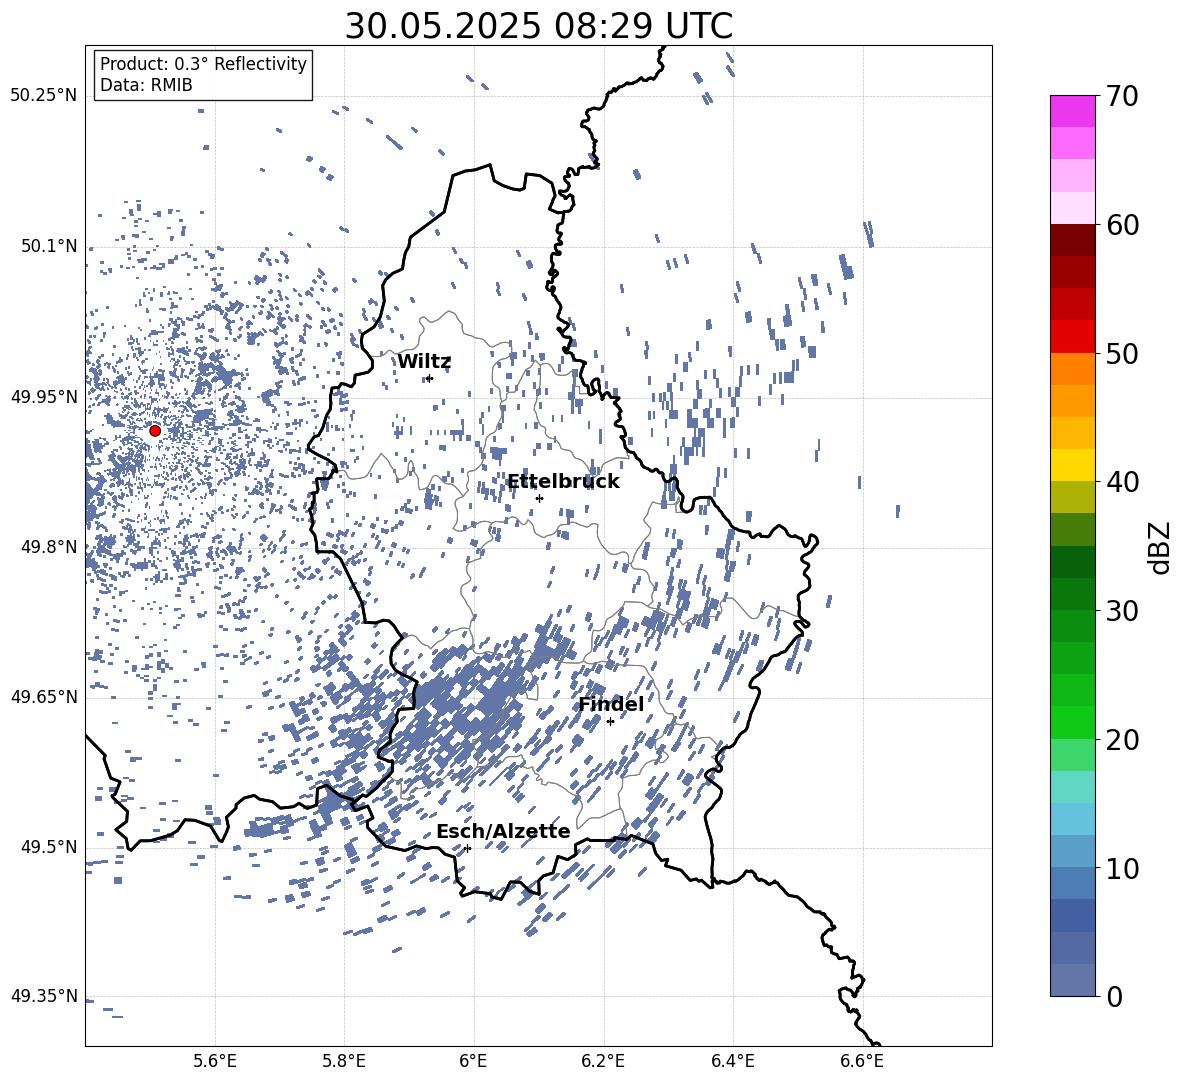The width and height of the screenshot is (1184, 1081).
Task: Click the dark red 60 dBZ swatch
Action: (x=1072, y=240)
